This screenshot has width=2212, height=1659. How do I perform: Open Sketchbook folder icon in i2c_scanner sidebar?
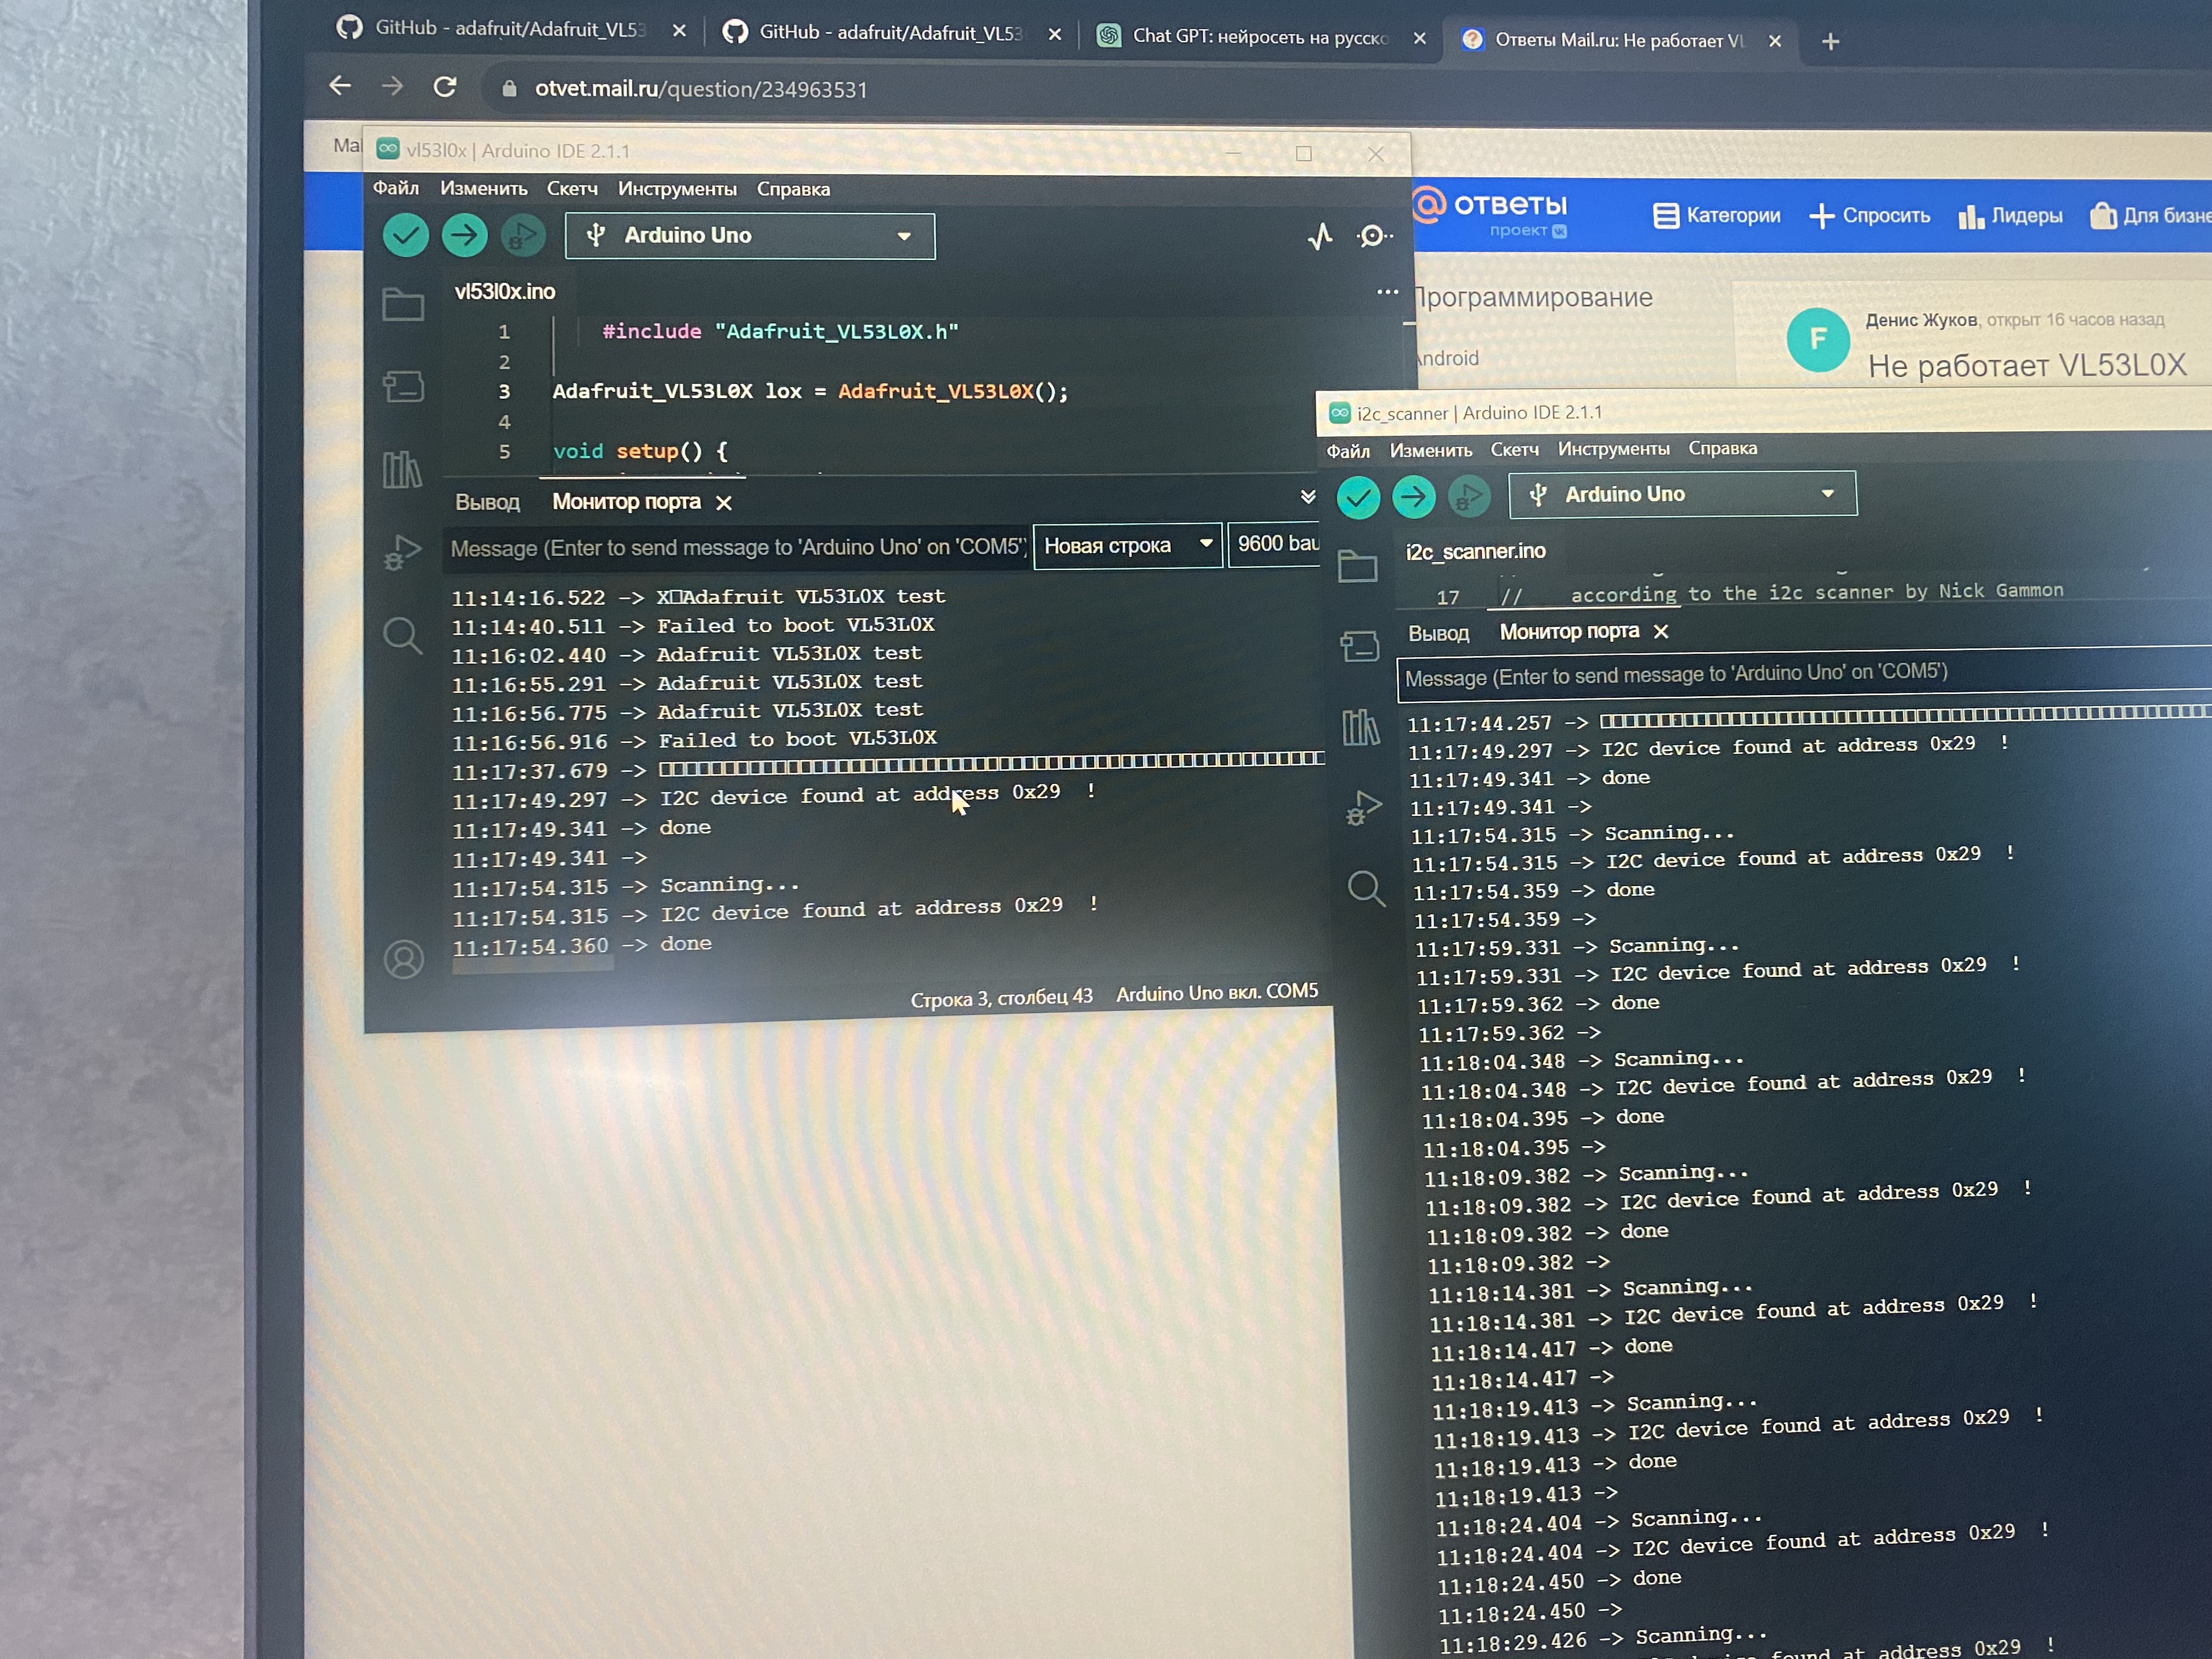[1358, 566]
